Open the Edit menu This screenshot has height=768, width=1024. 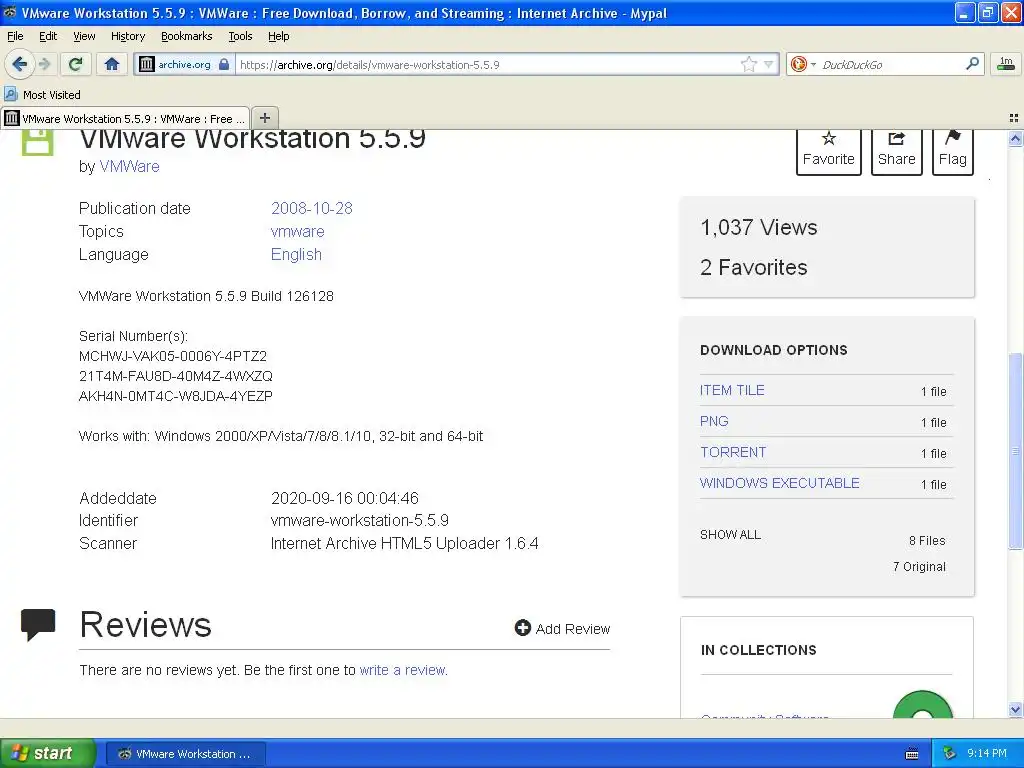click(48, 36)
